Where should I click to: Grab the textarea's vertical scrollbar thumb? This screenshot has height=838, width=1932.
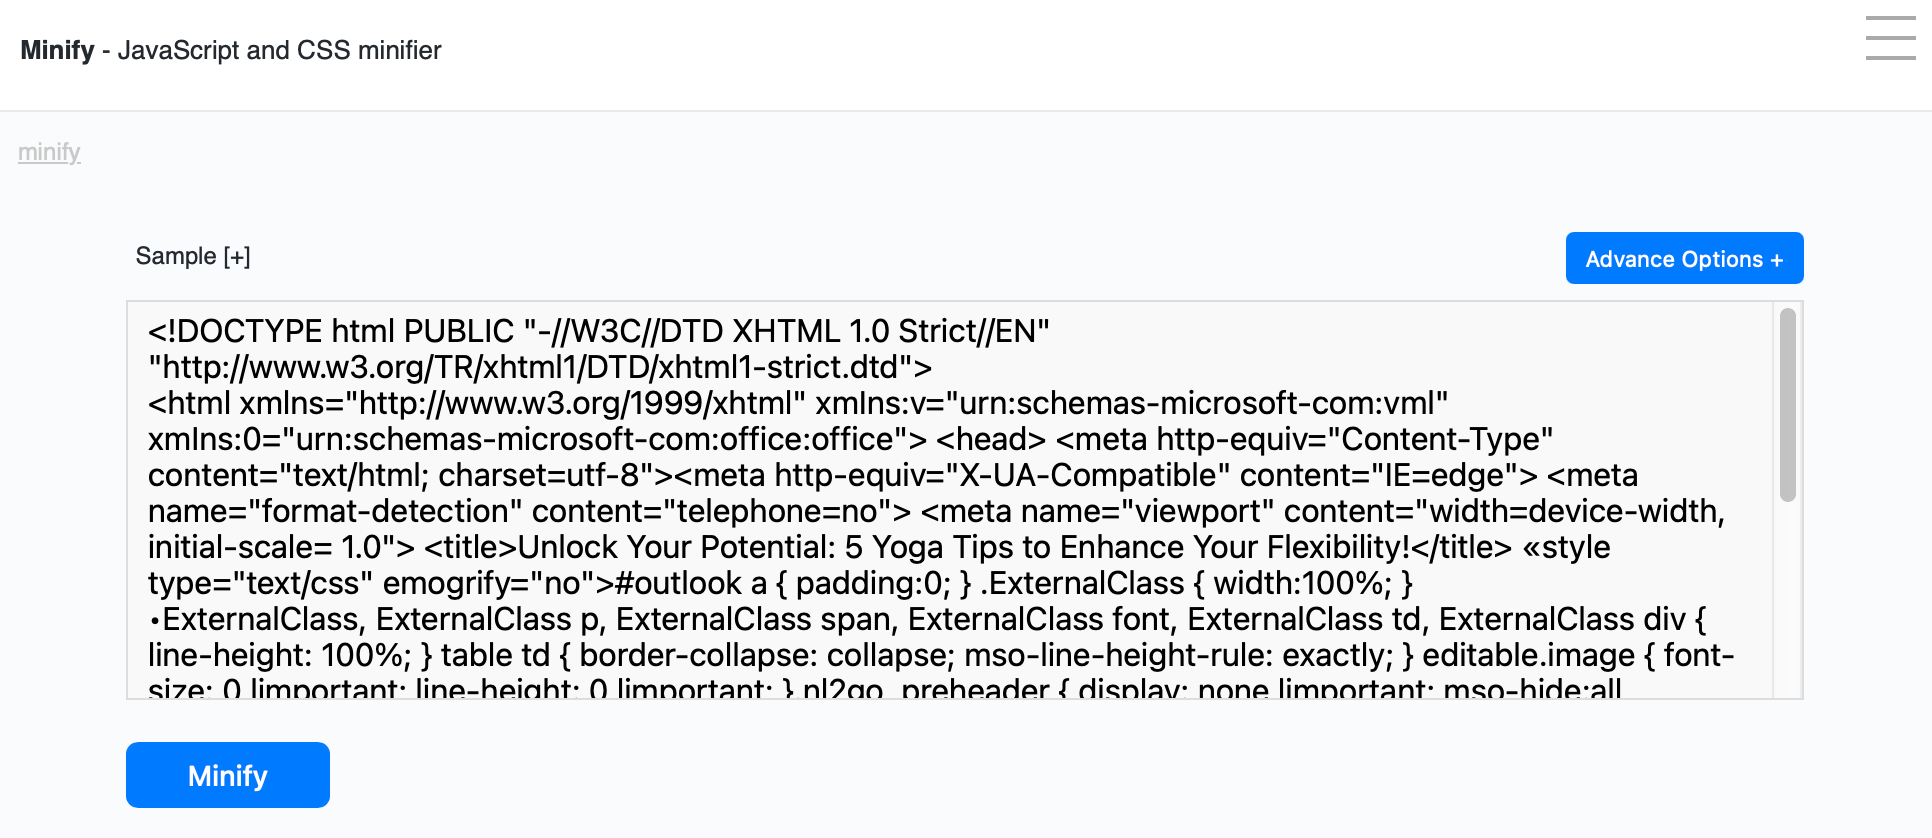(x=1788, y=405)
